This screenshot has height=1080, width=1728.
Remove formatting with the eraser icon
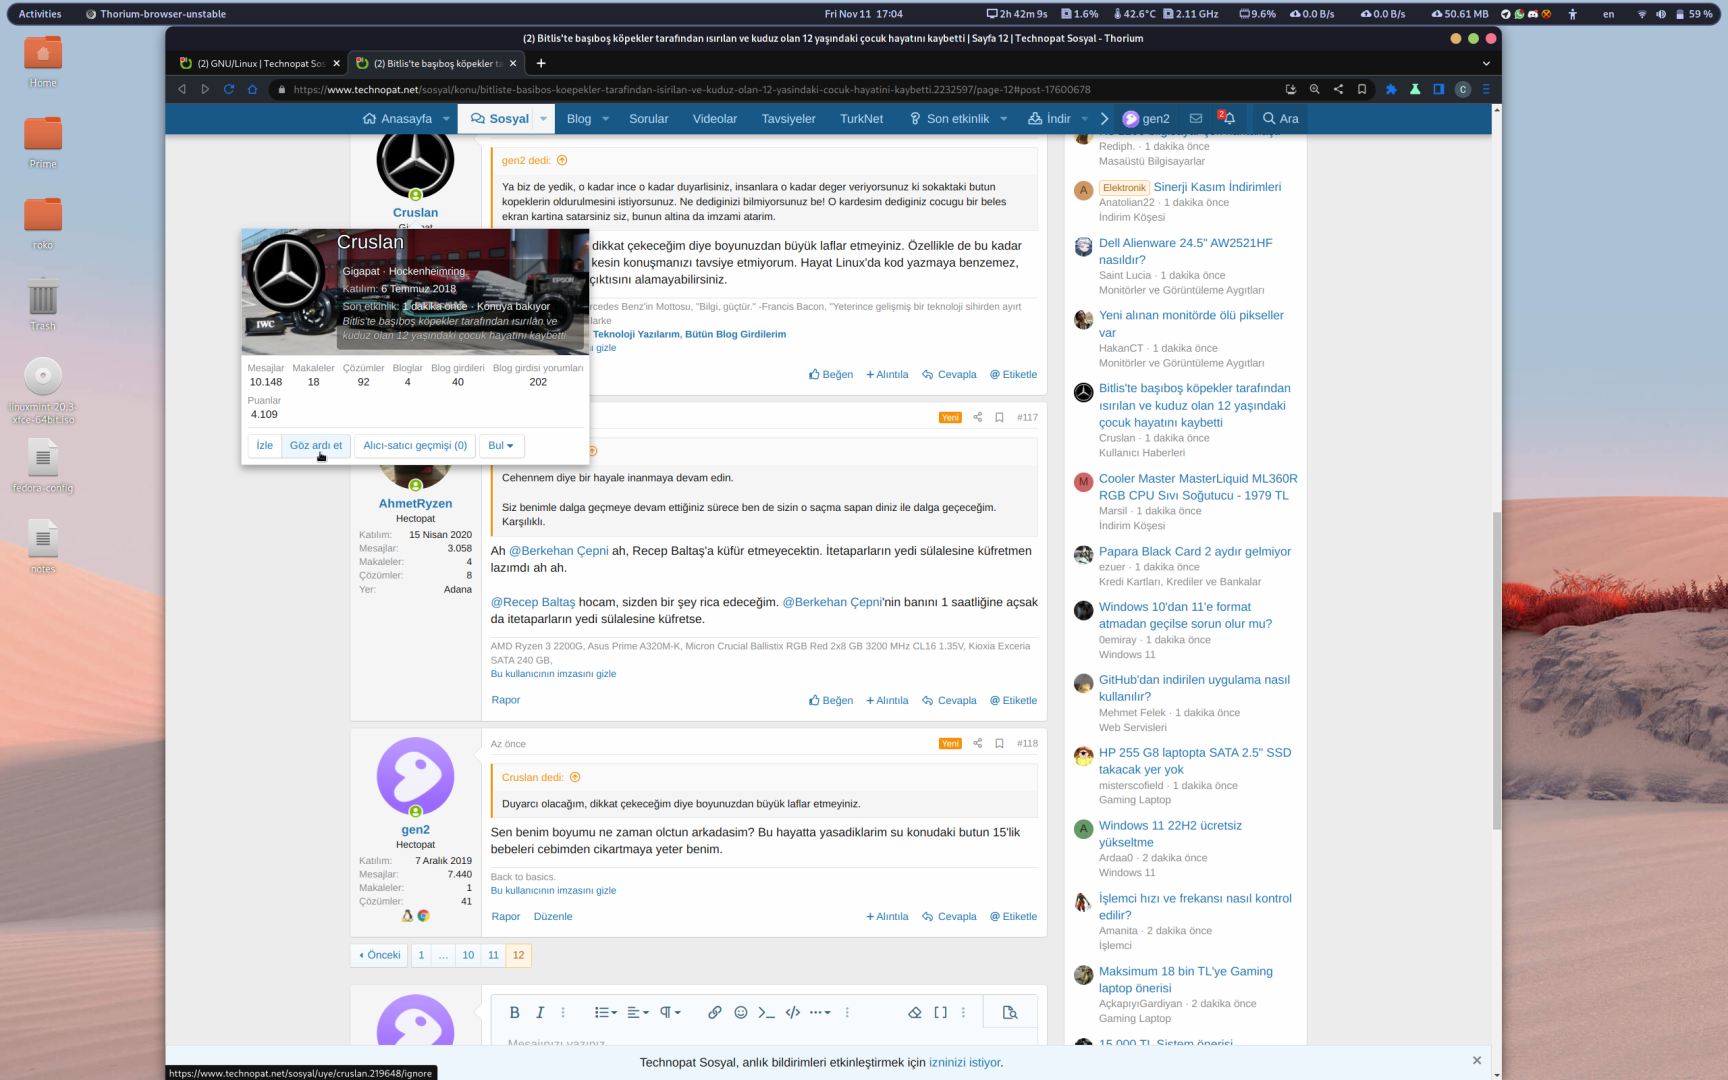(914, 1012)
